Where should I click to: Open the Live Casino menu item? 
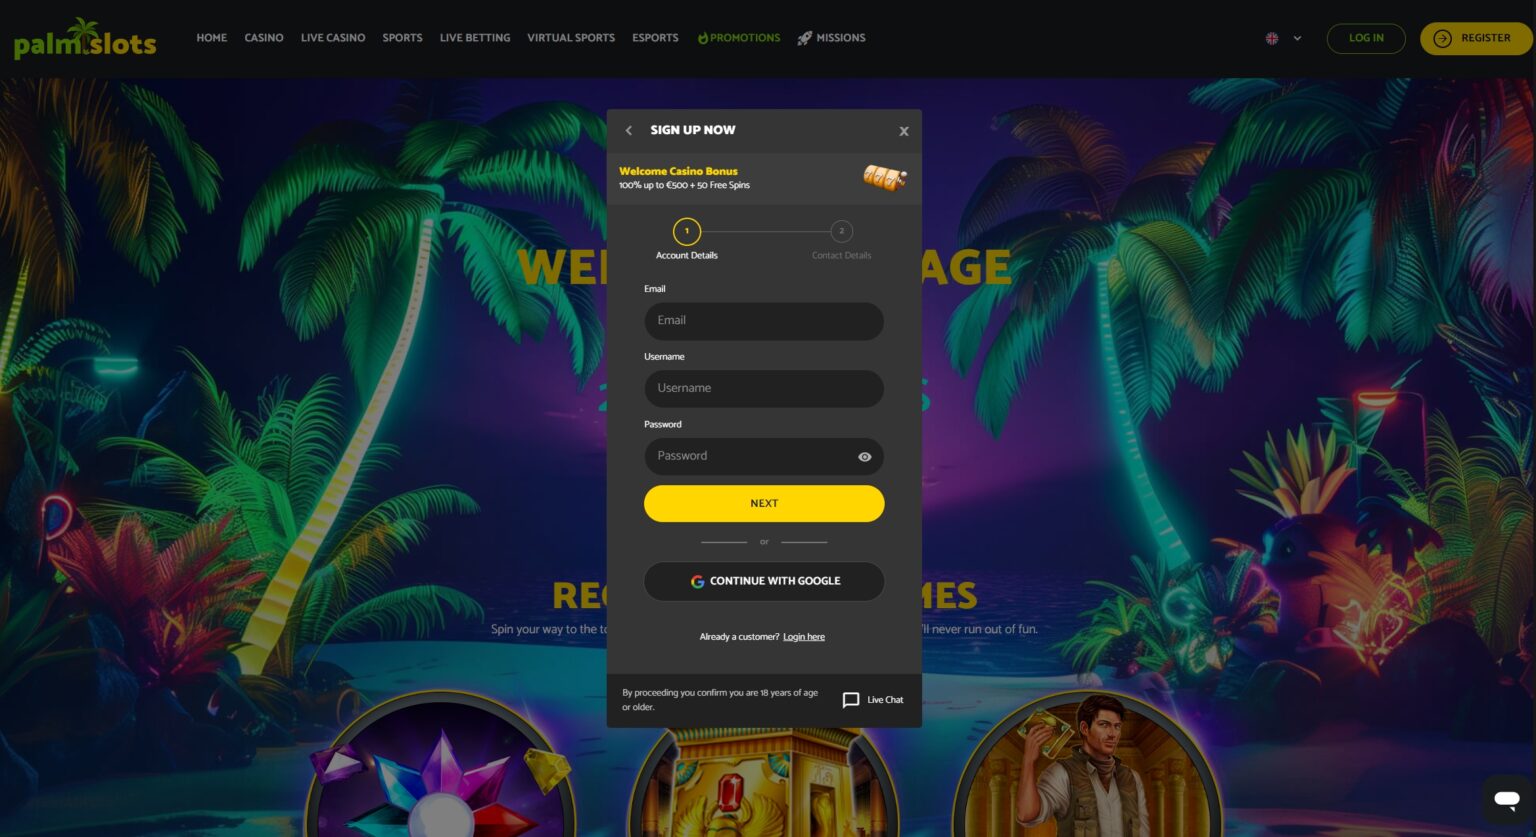click(333, 38)
